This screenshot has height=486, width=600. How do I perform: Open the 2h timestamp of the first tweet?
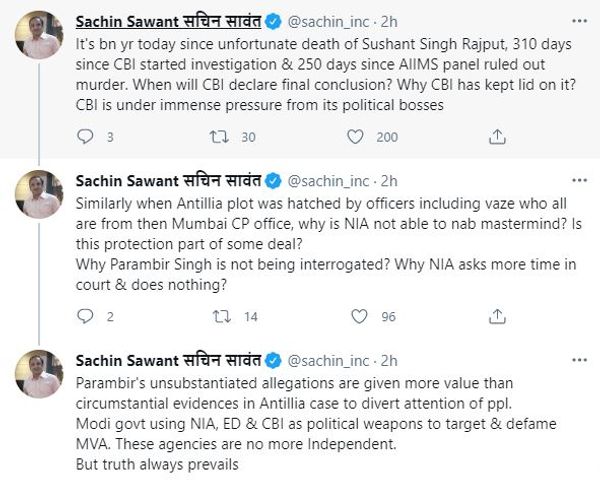(389, 22)
